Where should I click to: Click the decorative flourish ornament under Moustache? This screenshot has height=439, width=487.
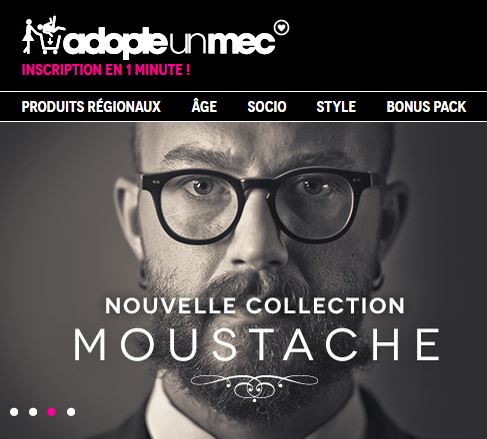(255, 387)
